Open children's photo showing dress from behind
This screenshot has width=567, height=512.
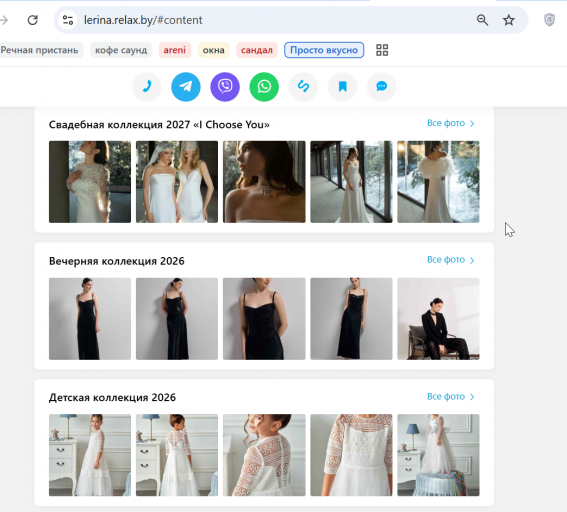point(177,455)
